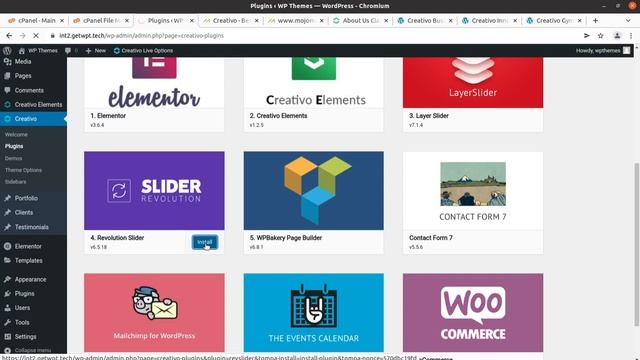Stop loading the page
This screenshot has width=640, height=360.
click(36, 36)
